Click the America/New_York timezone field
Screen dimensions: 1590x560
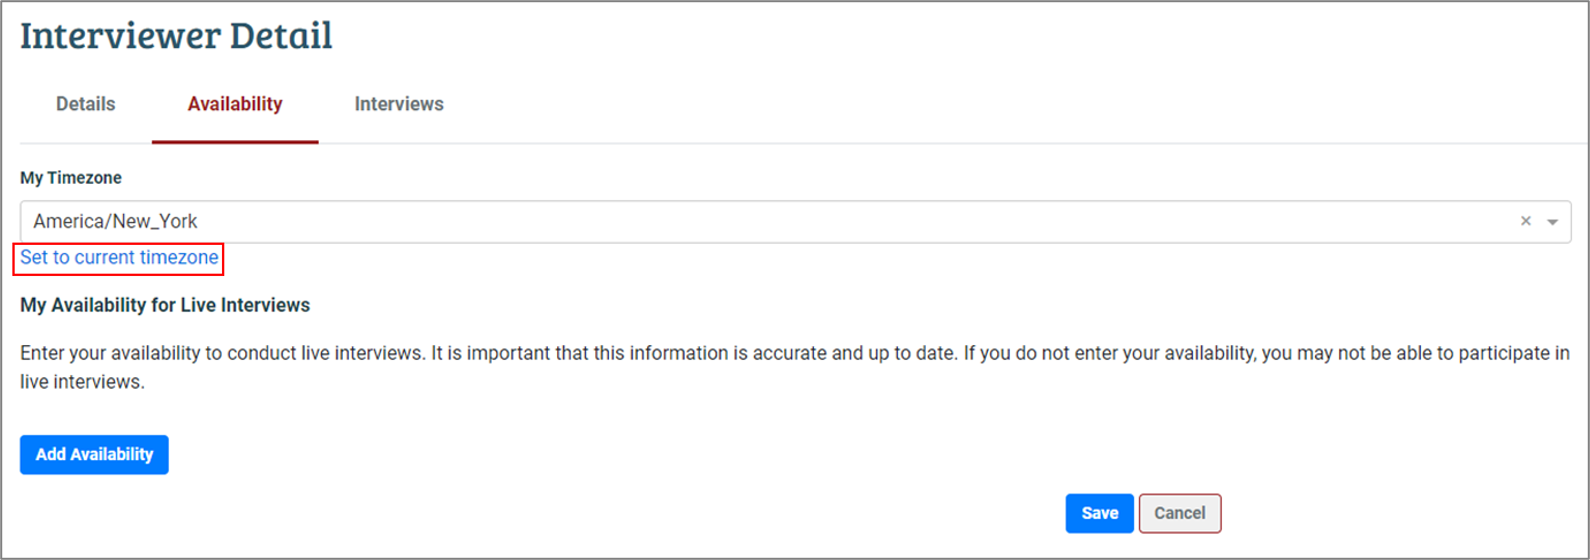795,221
